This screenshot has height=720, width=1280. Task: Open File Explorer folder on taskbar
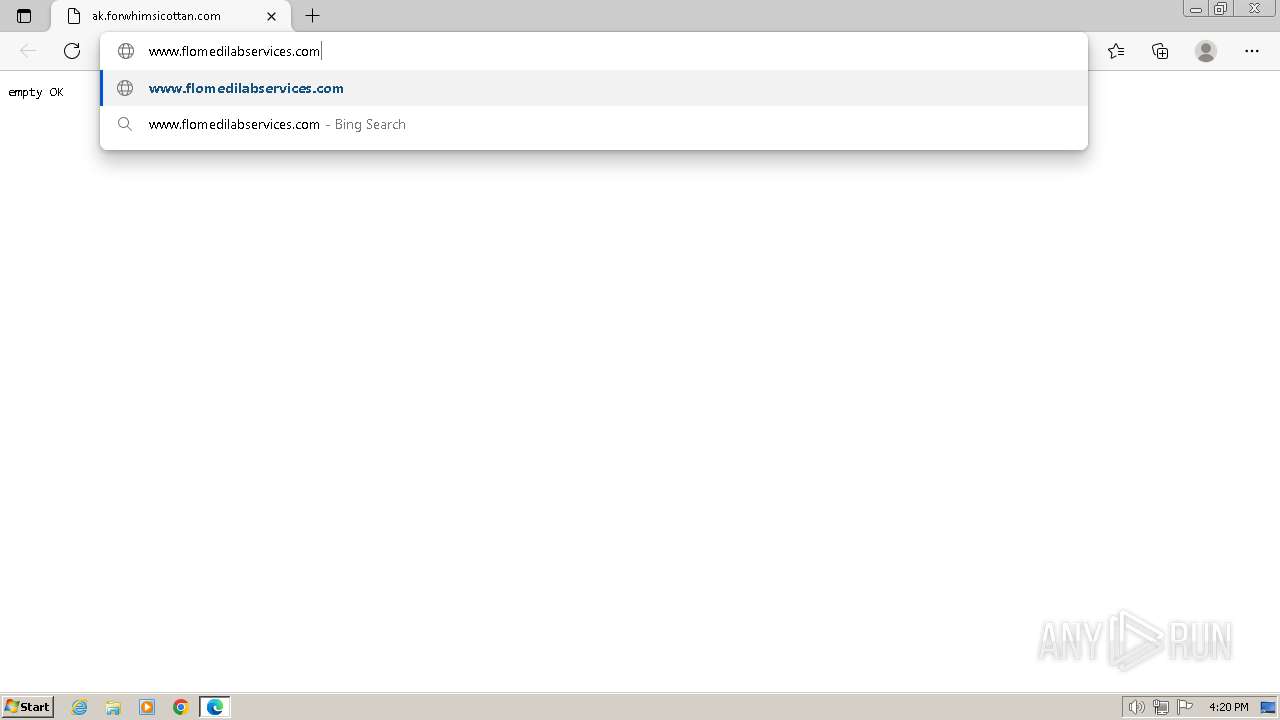tap(113, 707)
